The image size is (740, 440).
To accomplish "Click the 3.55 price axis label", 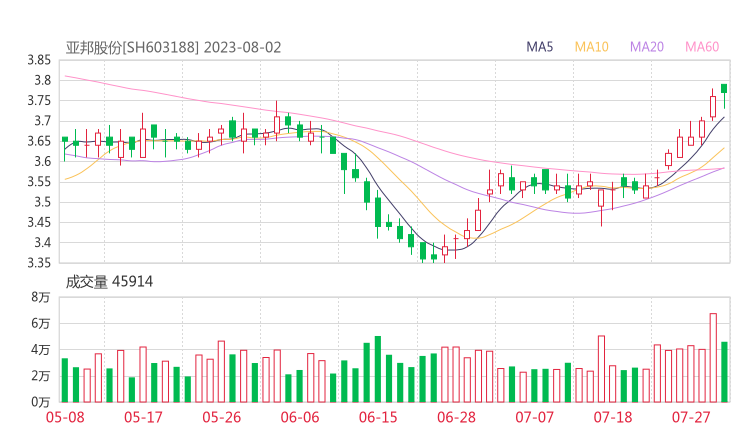I will point(39,182).
